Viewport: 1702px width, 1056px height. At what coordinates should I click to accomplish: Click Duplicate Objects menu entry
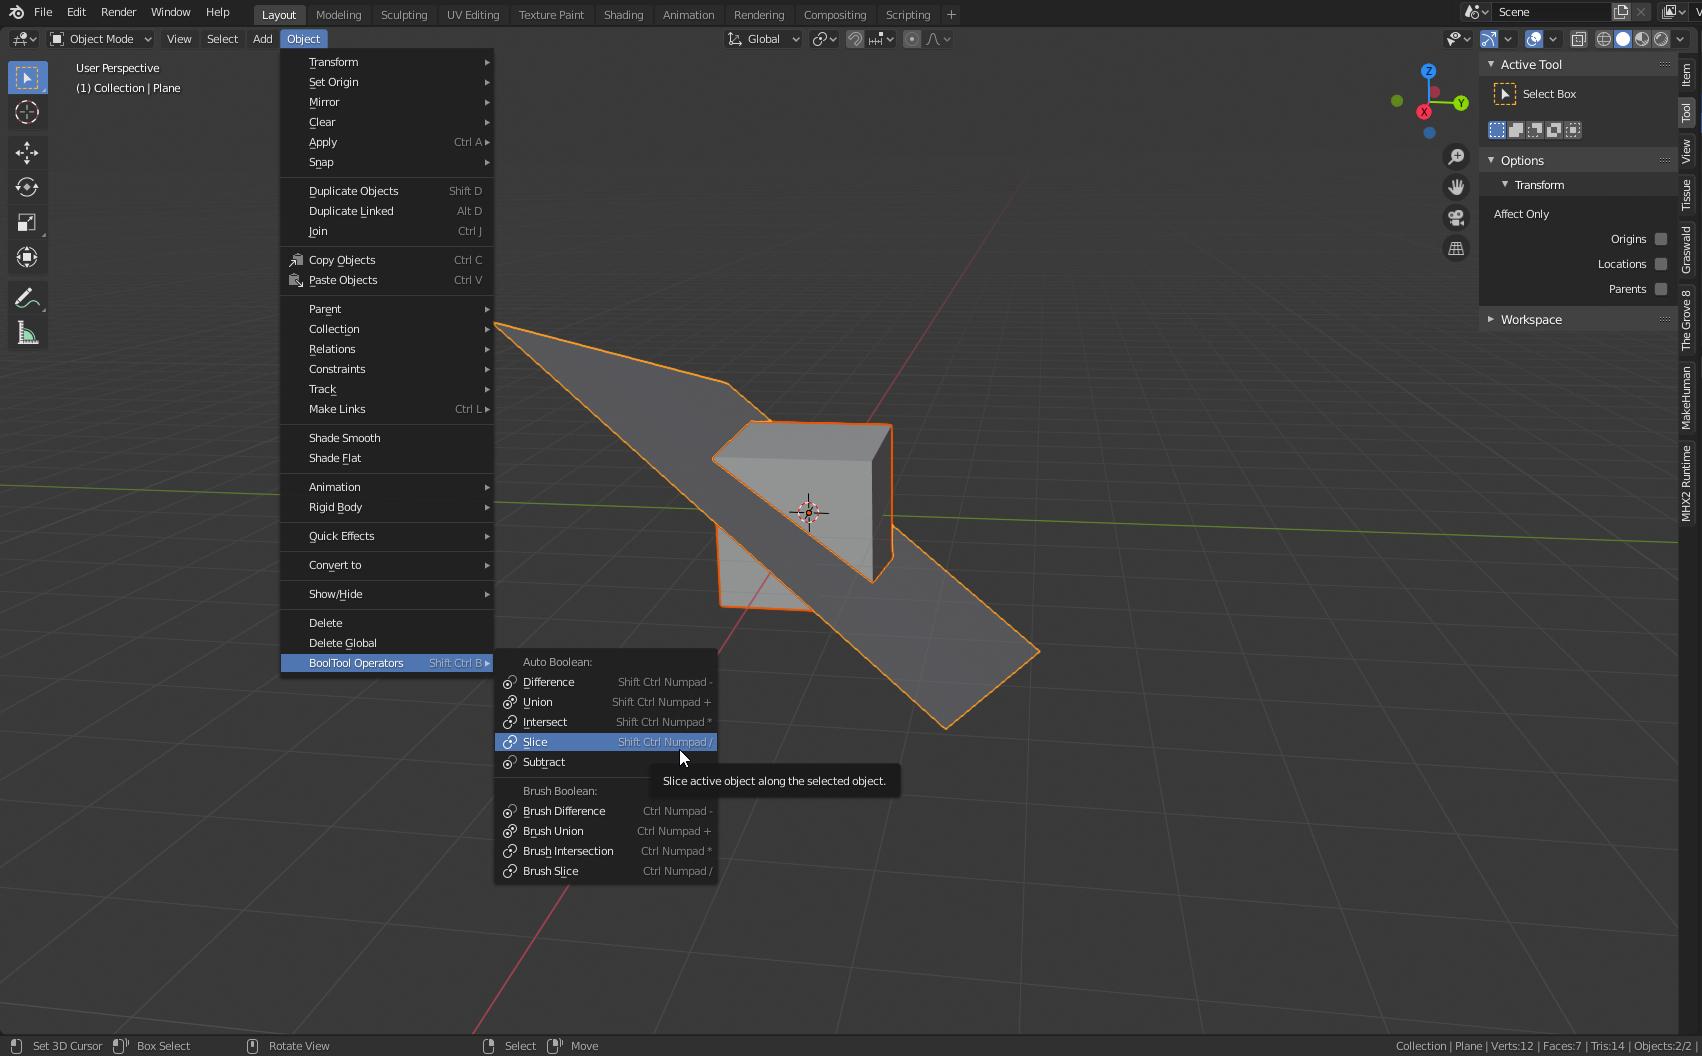coord(387,191)
